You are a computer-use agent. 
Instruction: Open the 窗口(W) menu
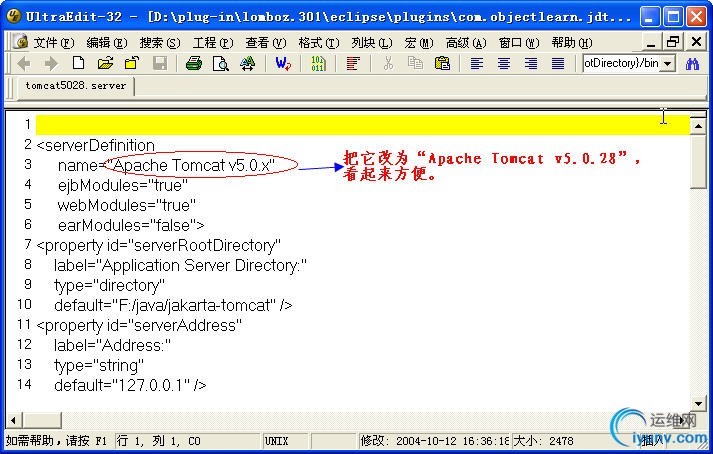click(x=519, y=43)
